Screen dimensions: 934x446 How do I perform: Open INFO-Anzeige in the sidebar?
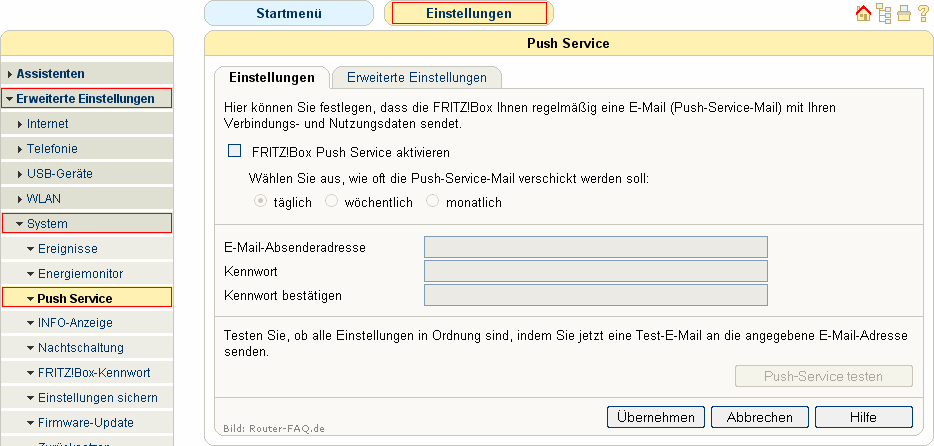(87, 323)
